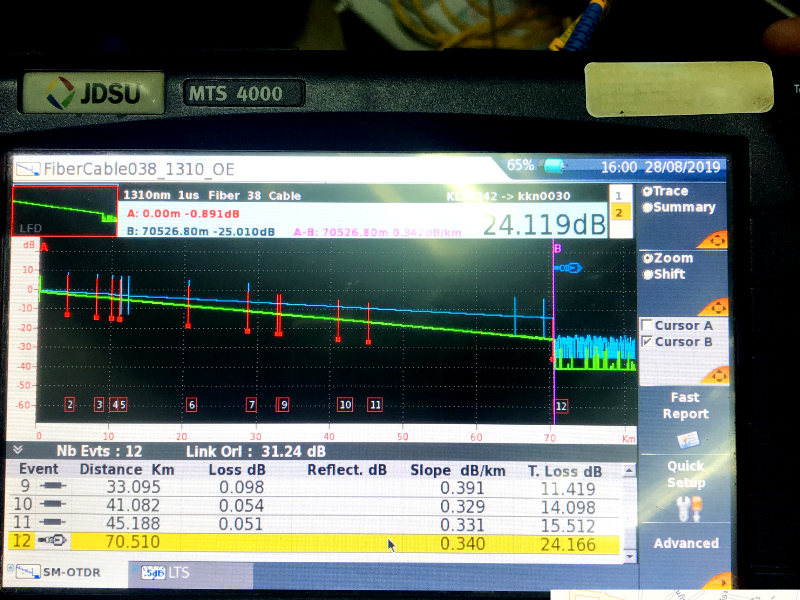Click the Distance Km column header

tap(127, 469)
